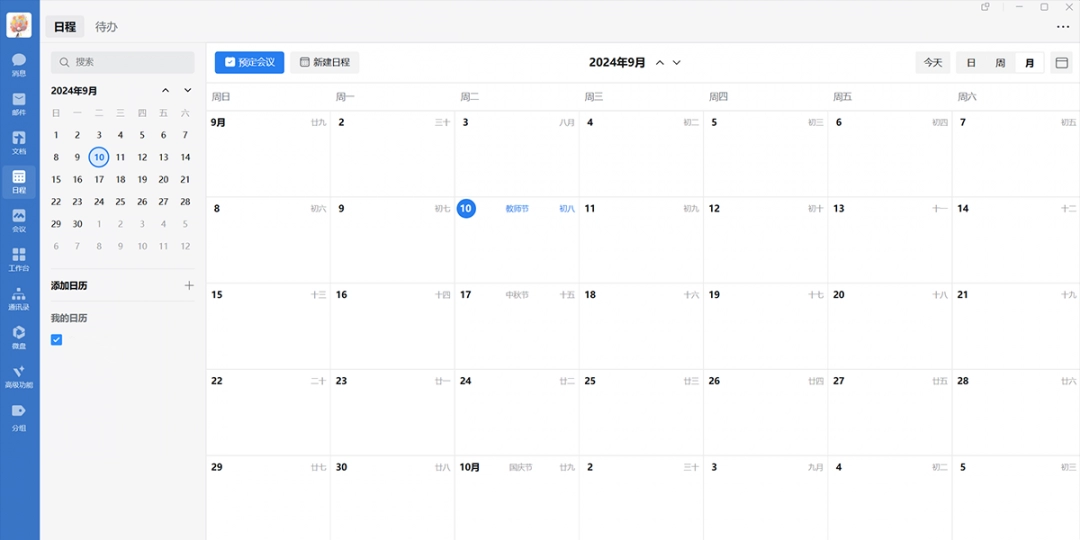Go to previous month in main calendar header
Viewport: 1080px width, 540px height.
(x=659, y=63)
